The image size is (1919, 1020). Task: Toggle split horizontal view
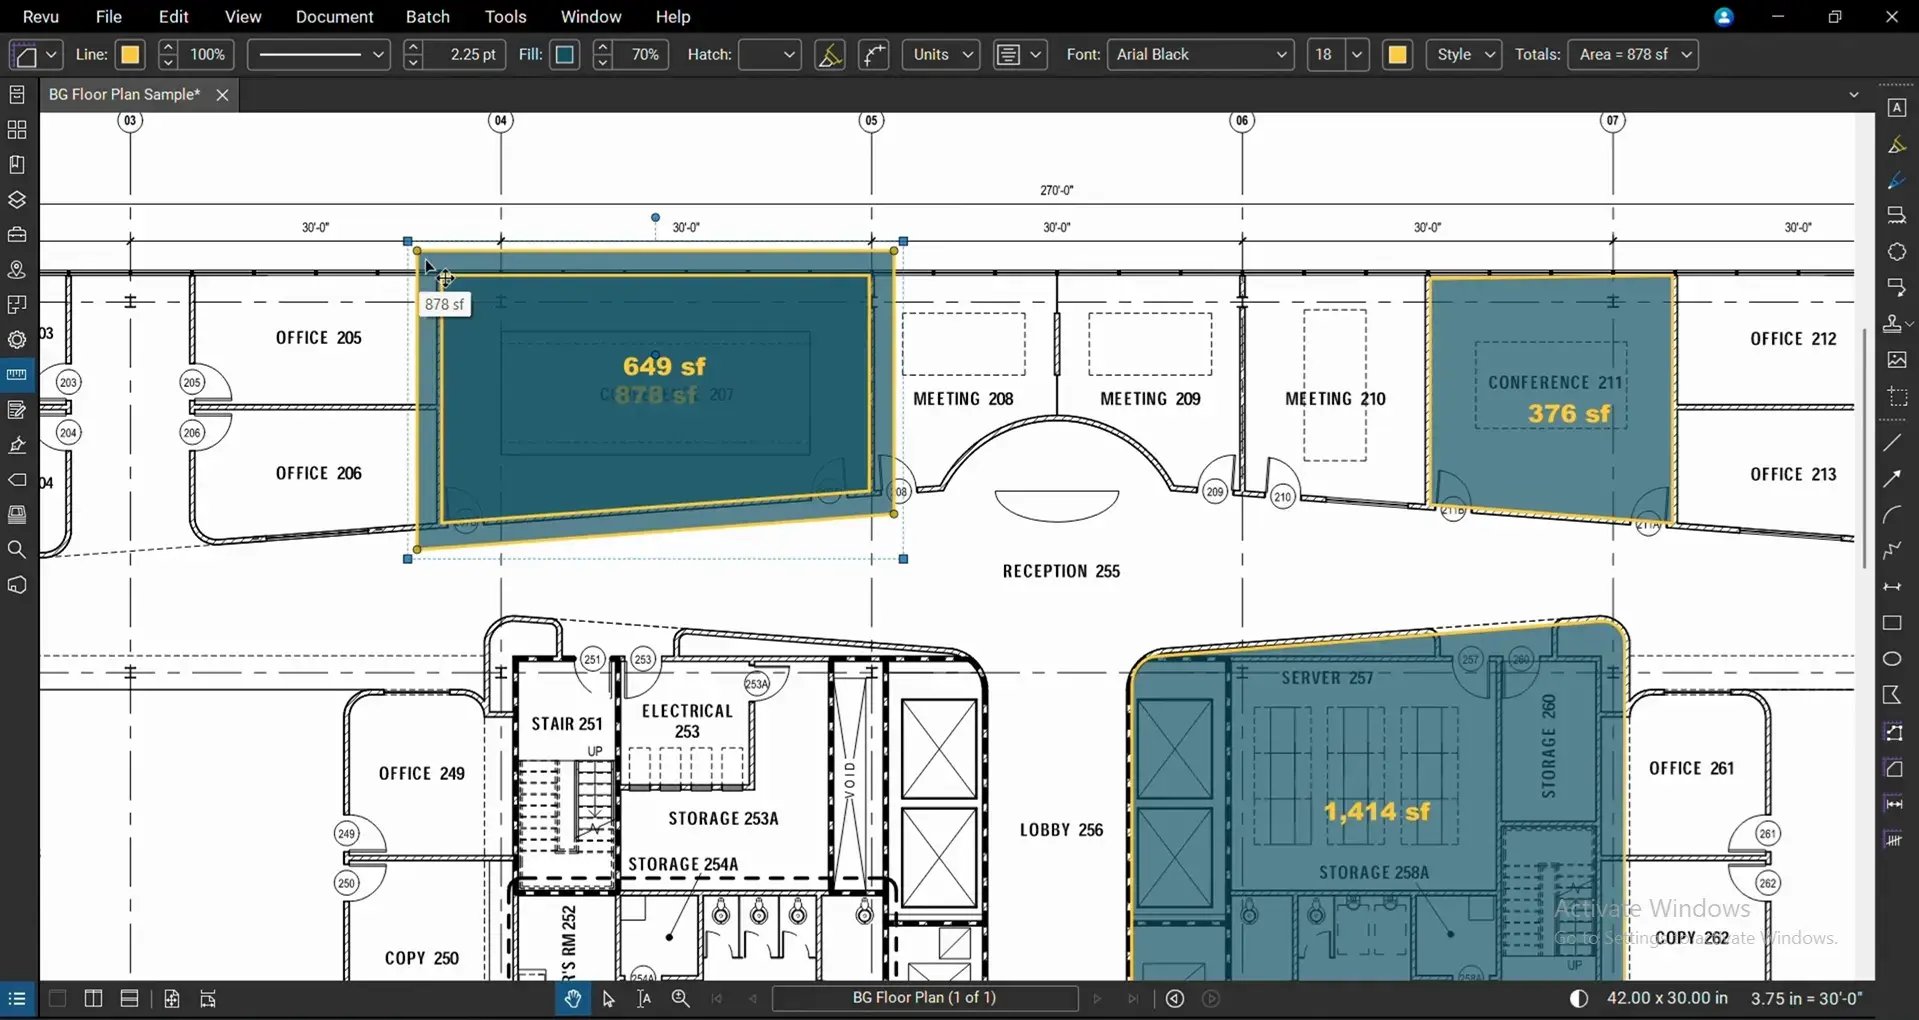[x=129, y=999]
